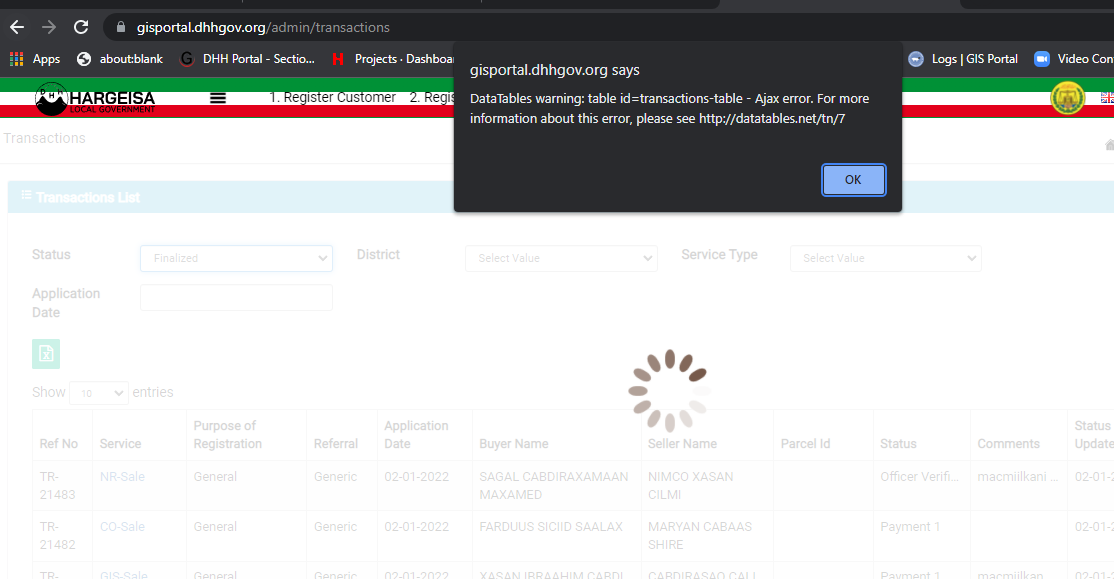
Task: Open the CO-Sale service link
Action: 122,527
